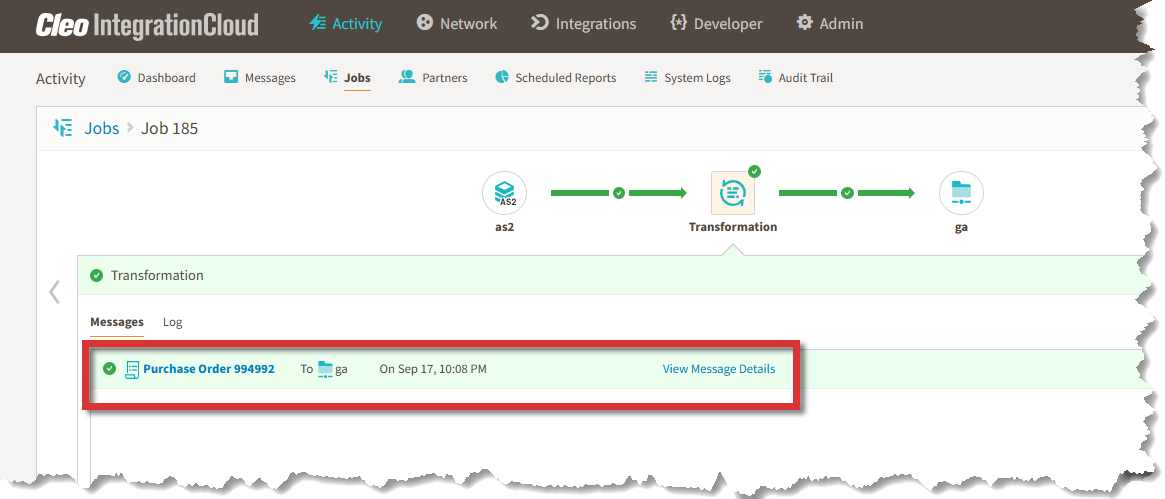Image resolution: width=1165 pixels, height=499 pixels.
Task: Click the Activity section label
Action: [60, 79]
